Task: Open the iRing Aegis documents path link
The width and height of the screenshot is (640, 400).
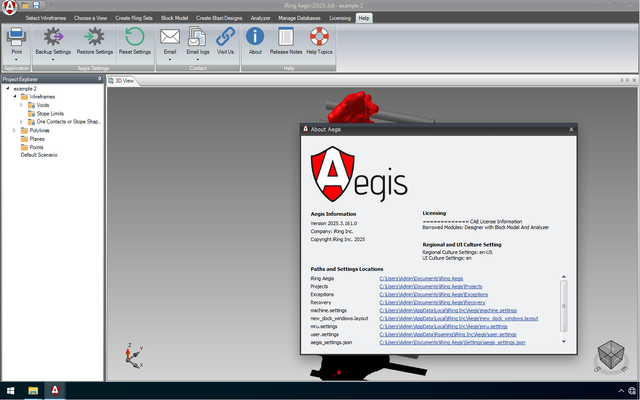Action: tap(421, 278)
